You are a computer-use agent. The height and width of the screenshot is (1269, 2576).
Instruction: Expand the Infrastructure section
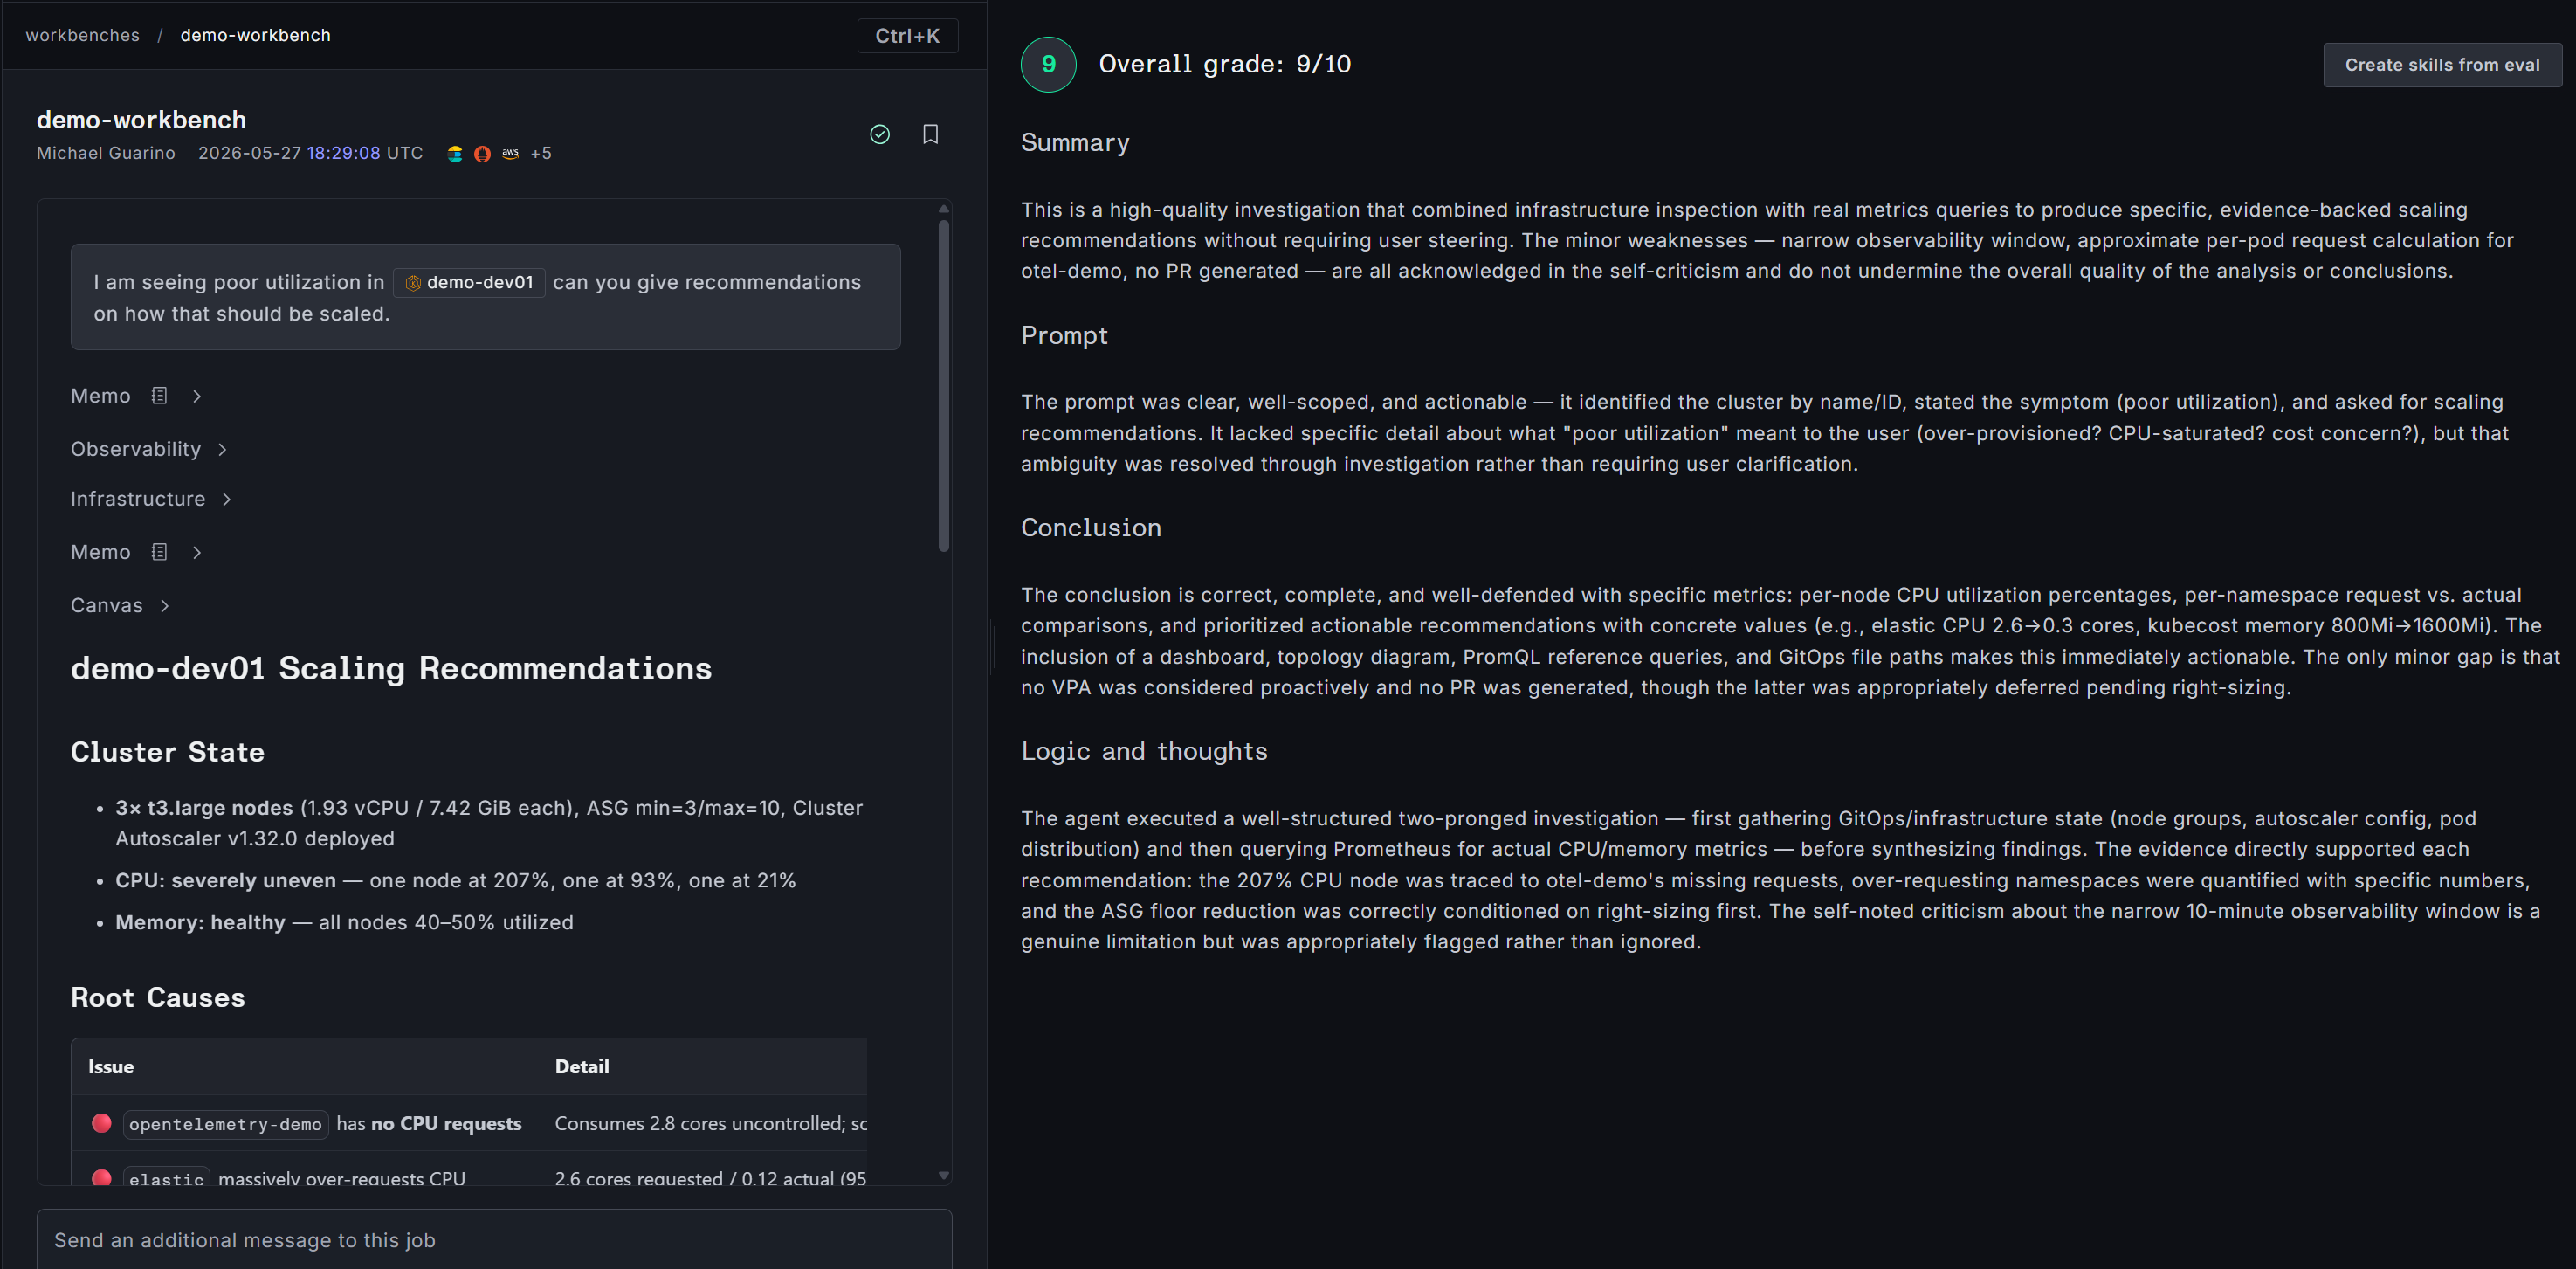(151, 499)
